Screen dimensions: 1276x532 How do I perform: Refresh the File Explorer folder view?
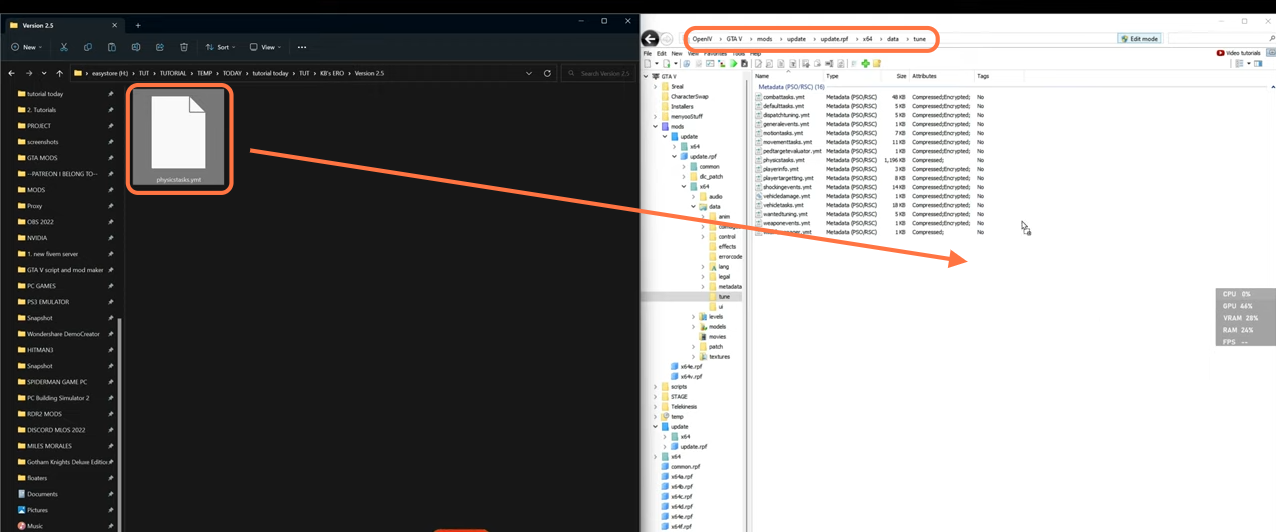[547, 73]
